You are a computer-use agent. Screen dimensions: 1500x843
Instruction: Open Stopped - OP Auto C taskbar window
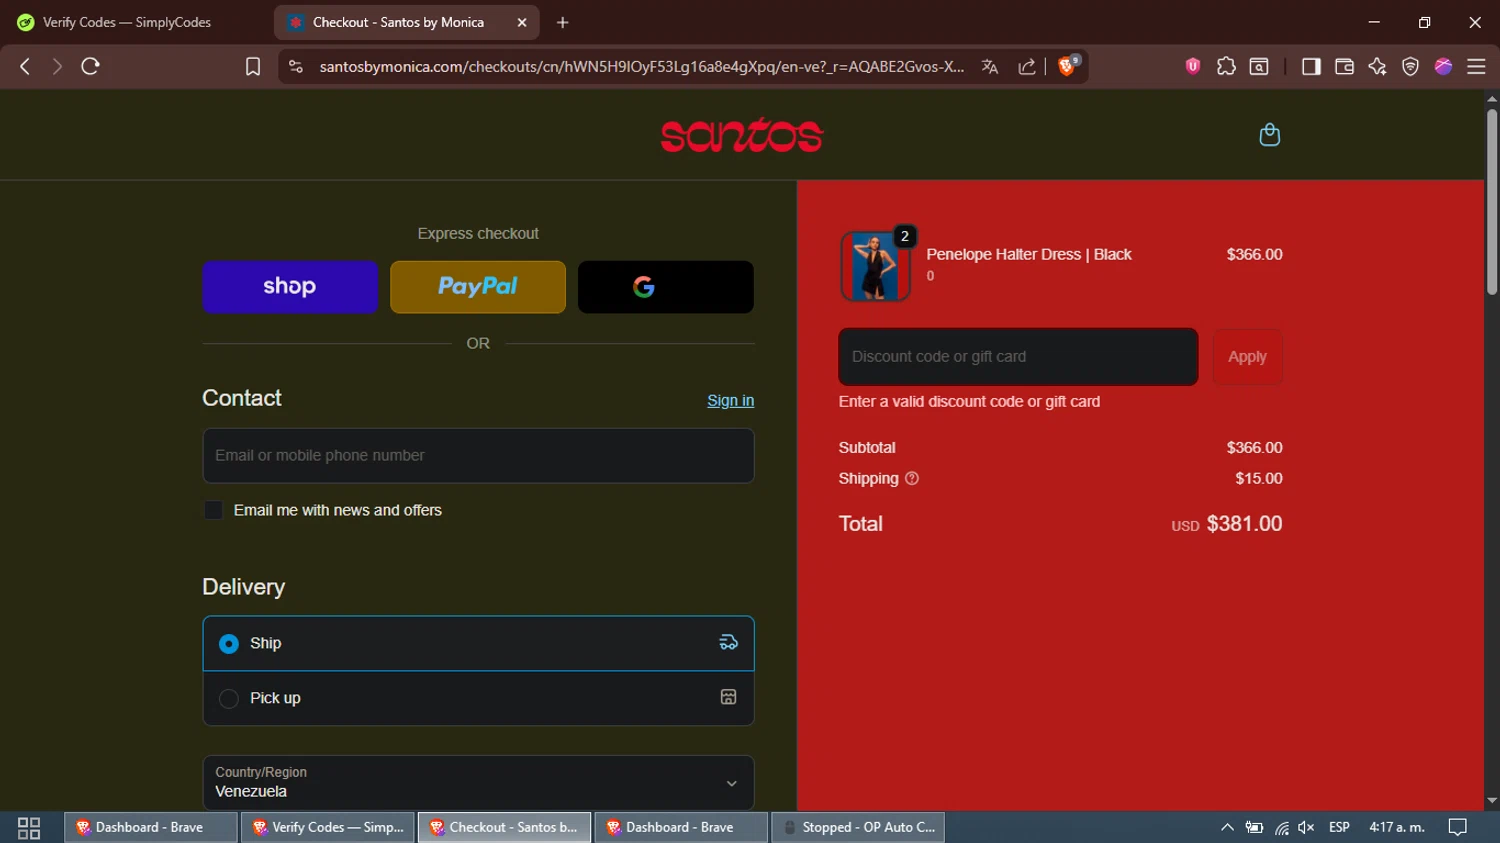point(858,827)
